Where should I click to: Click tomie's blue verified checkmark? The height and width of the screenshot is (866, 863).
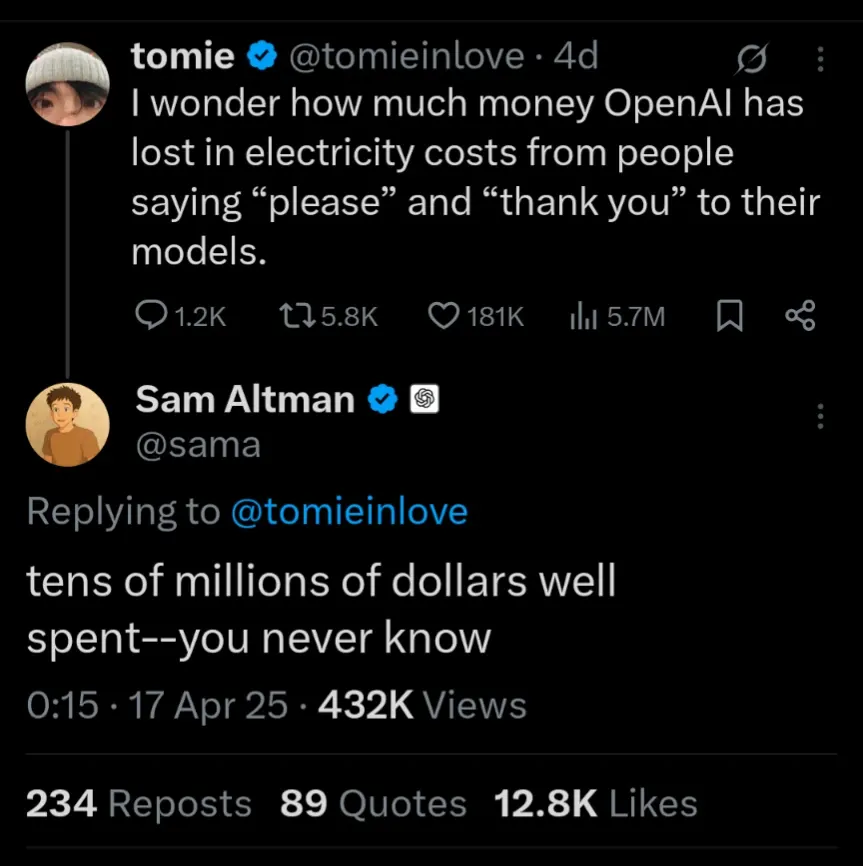tap(262, 57)
